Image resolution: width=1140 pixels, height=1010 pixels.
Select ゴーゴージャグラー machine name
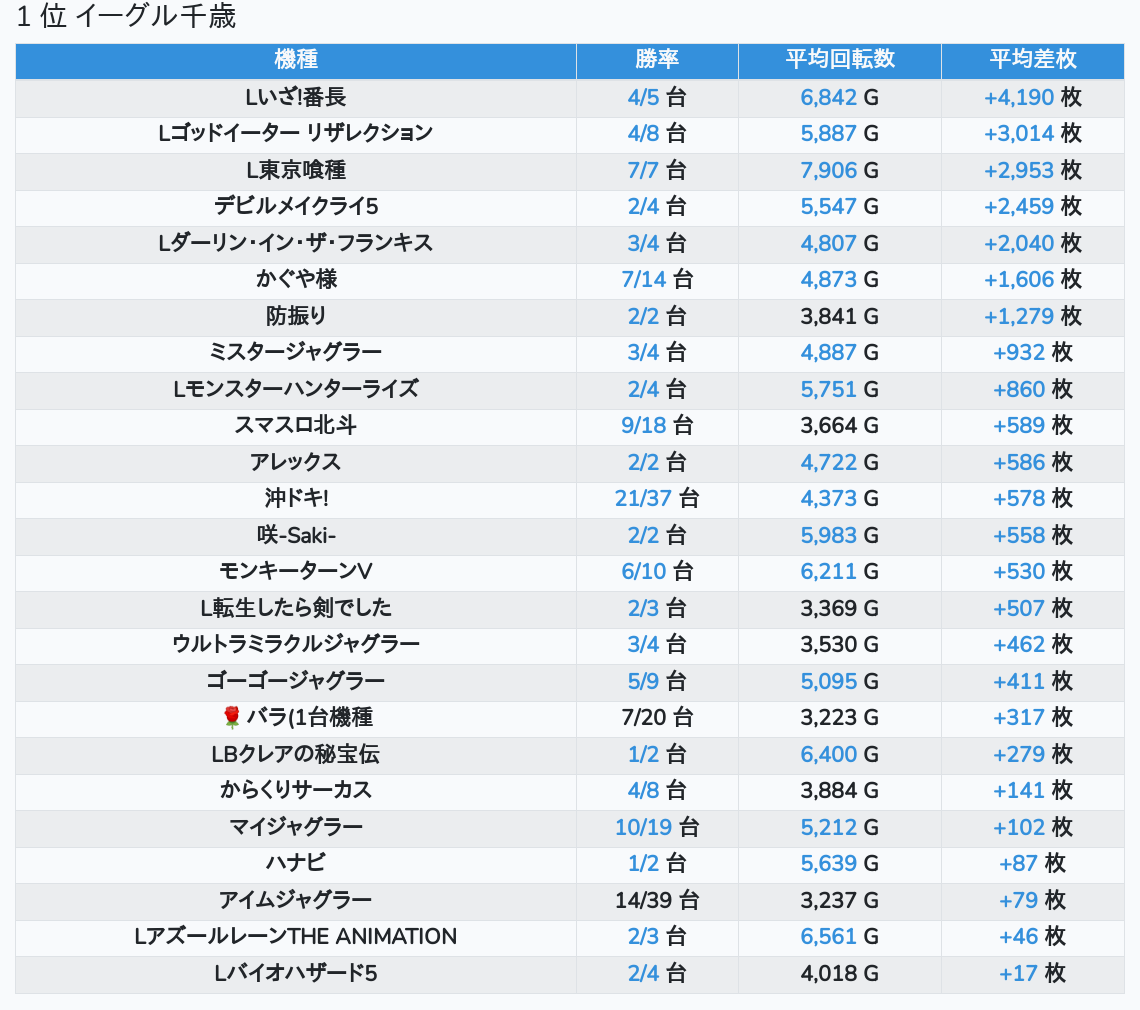point(296,681)
